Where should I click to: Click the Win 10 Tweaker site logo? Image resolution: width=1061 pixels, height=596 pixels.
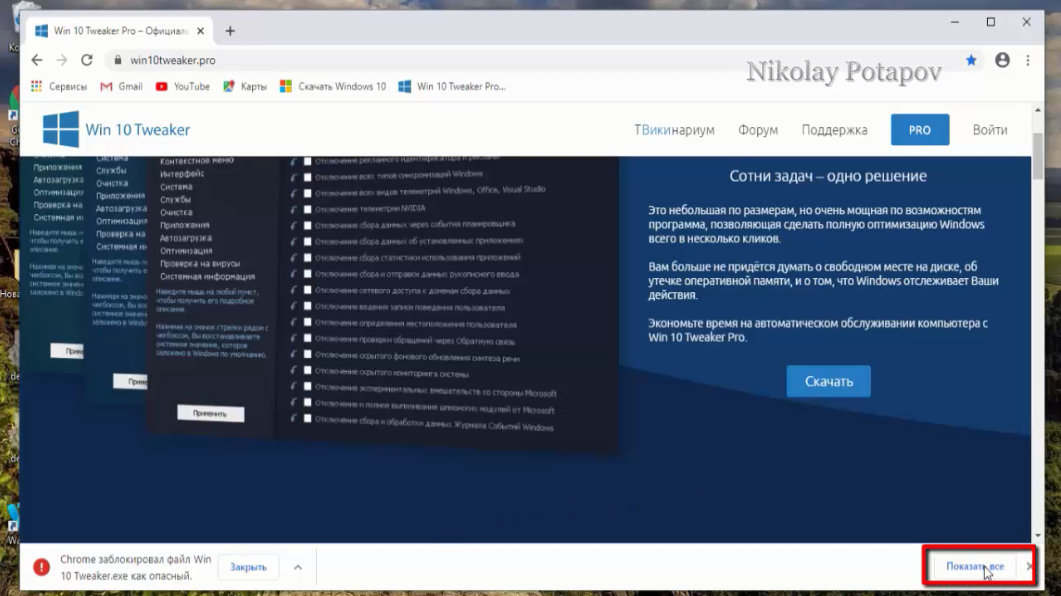click(116, 129)
